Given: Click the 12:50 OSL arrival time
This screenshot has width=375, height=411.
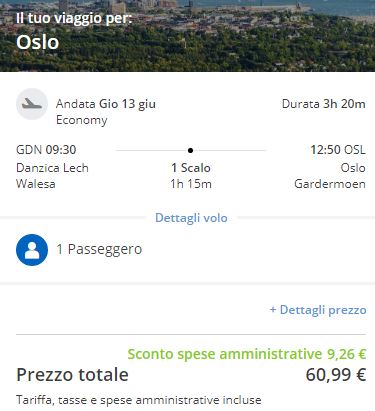Looking at the screenshot, I should (338, 150).
